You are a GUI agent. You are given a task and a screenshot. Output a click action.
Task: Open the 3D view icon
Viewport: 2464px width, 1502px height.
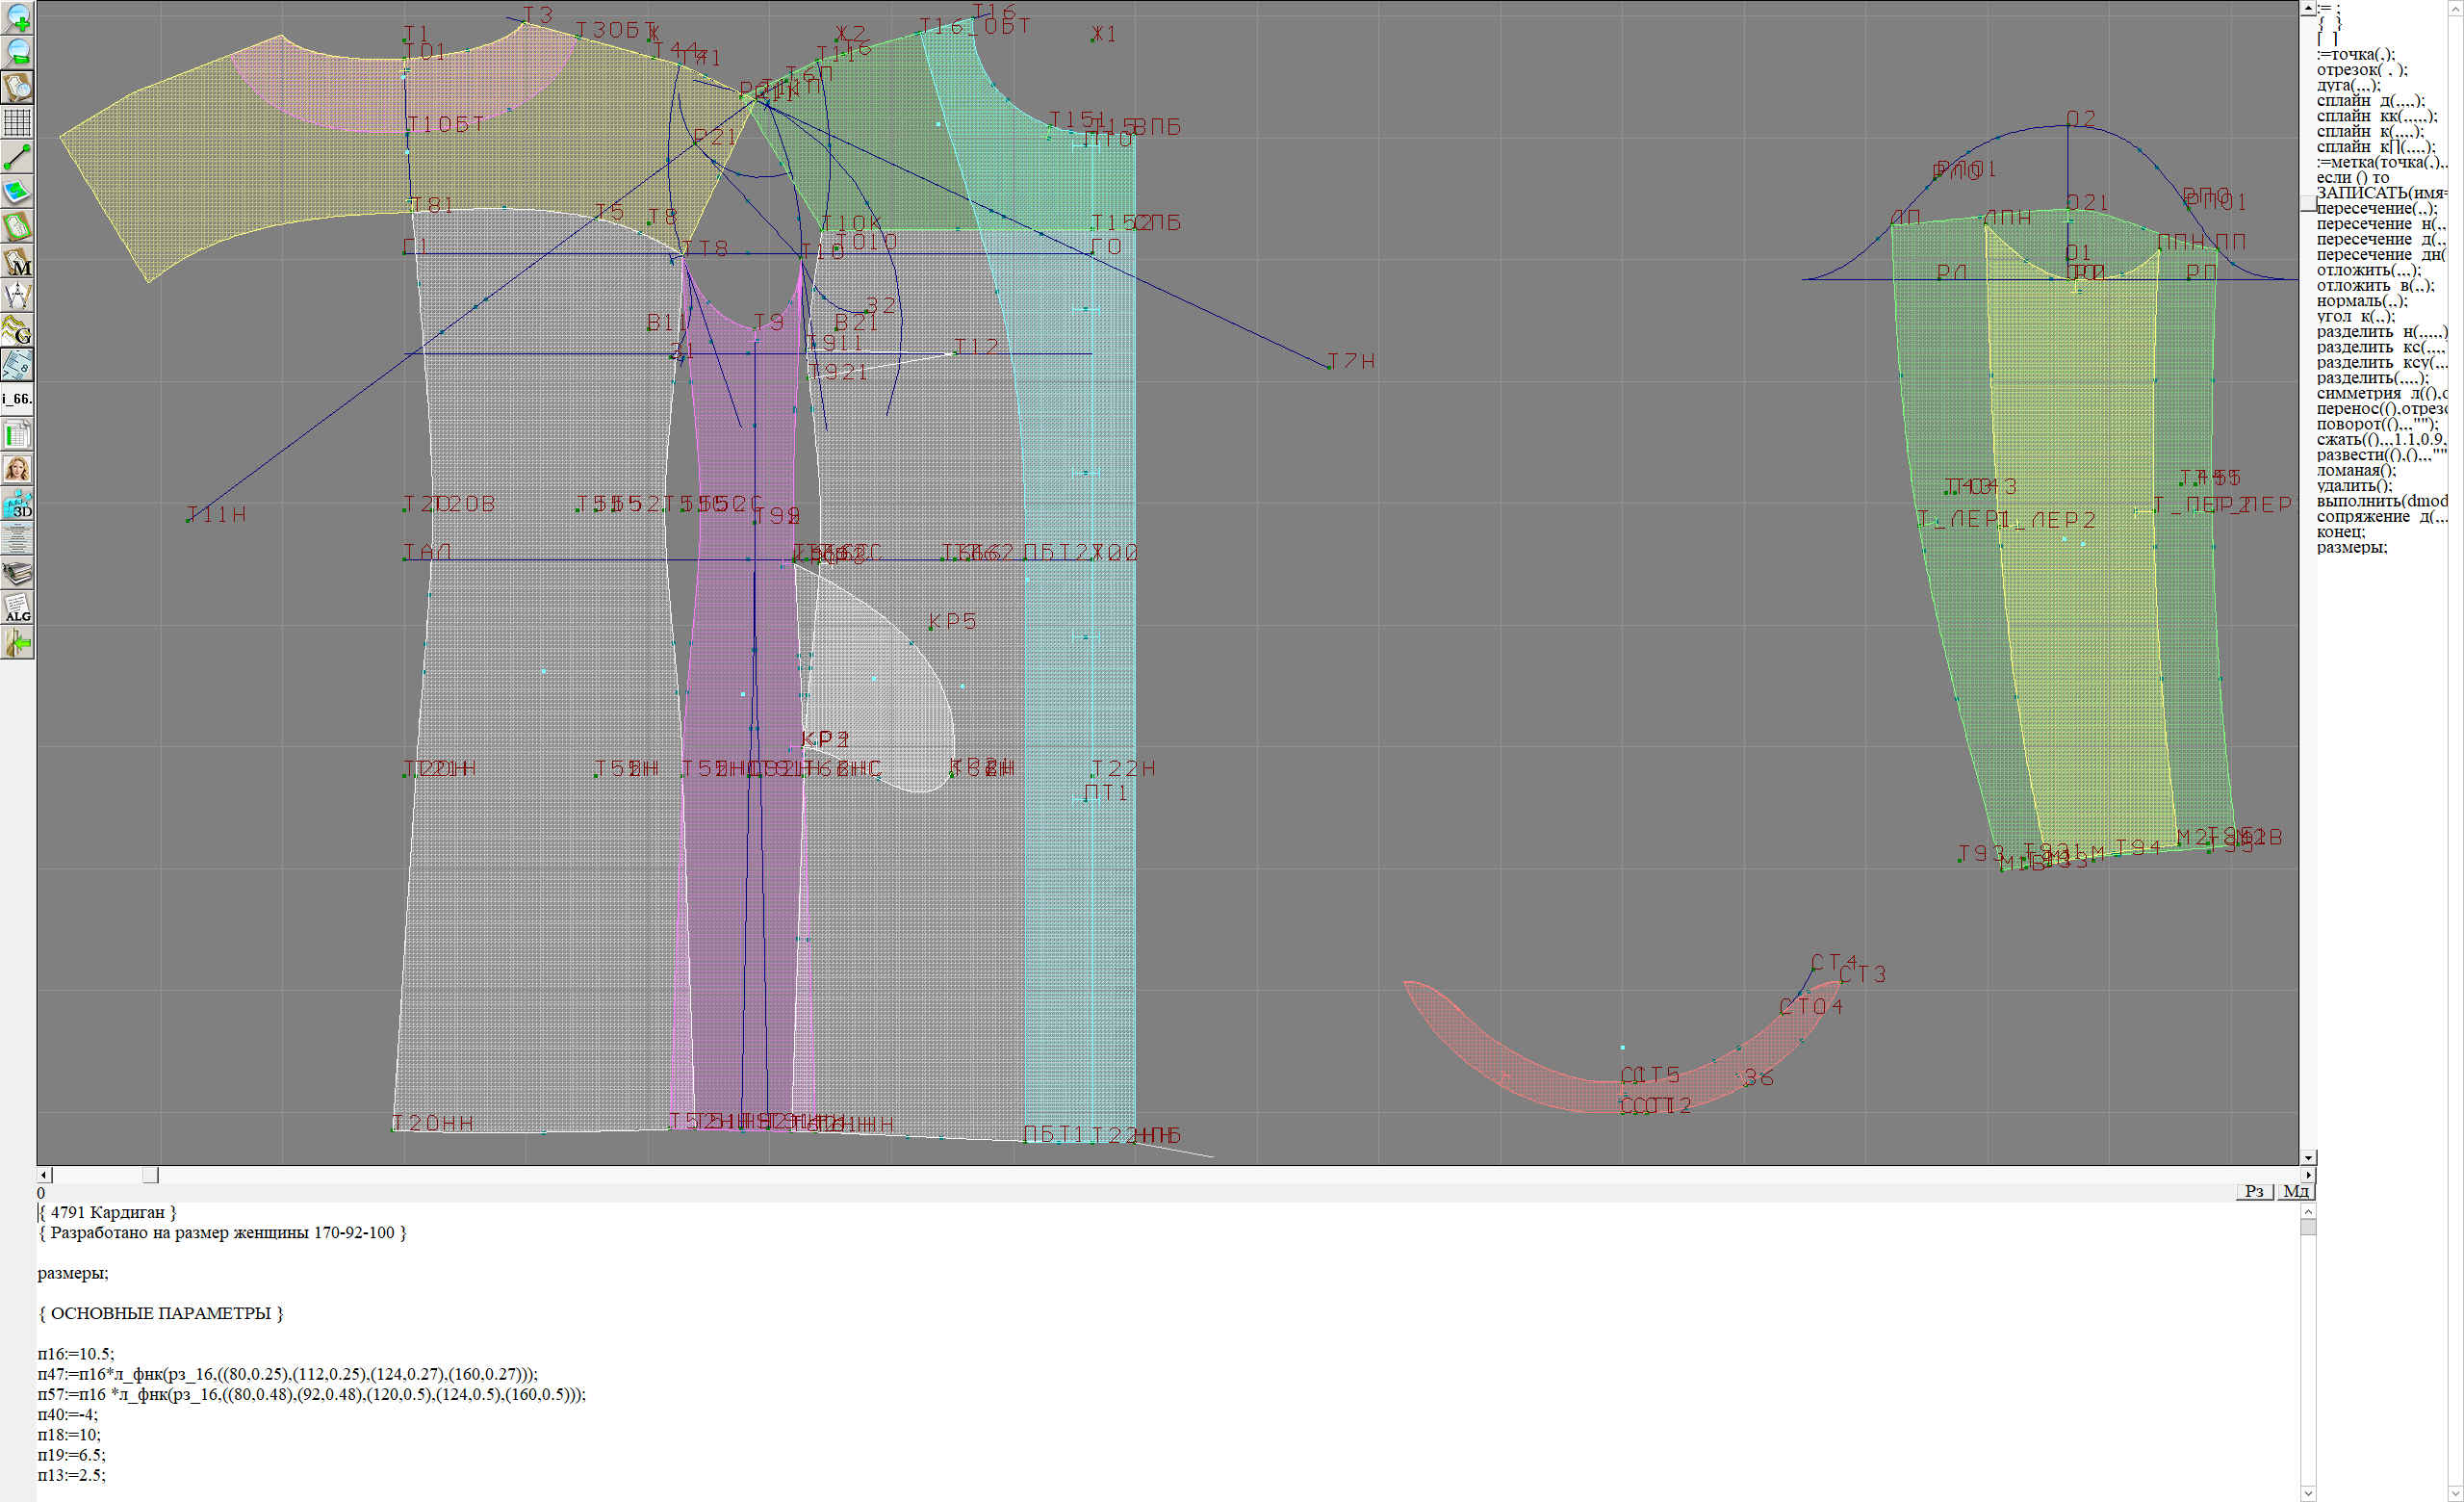[x=18, y=504]
